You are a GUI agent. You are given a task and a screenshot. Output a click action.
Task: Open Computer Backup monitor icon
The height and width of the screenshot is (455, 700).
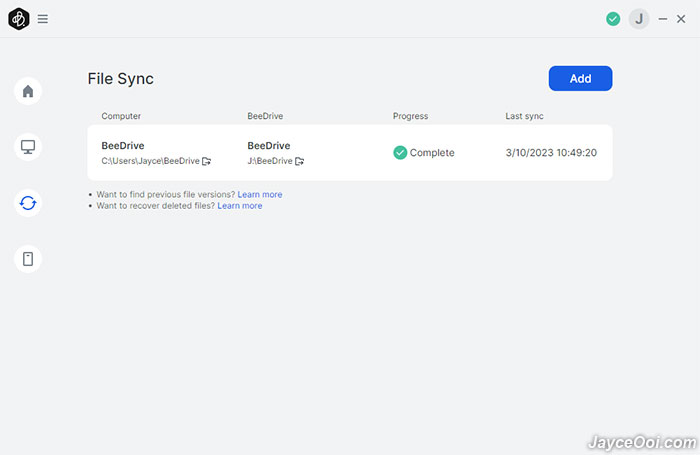tap(28, 147)
